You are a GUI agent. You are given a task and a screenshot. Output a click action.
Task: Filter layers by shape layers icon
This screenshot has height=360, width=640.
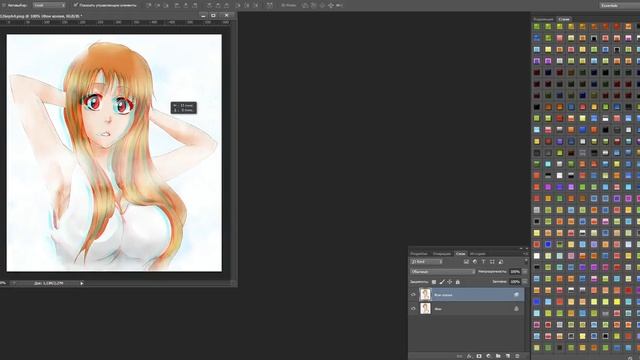coord(492,262)
